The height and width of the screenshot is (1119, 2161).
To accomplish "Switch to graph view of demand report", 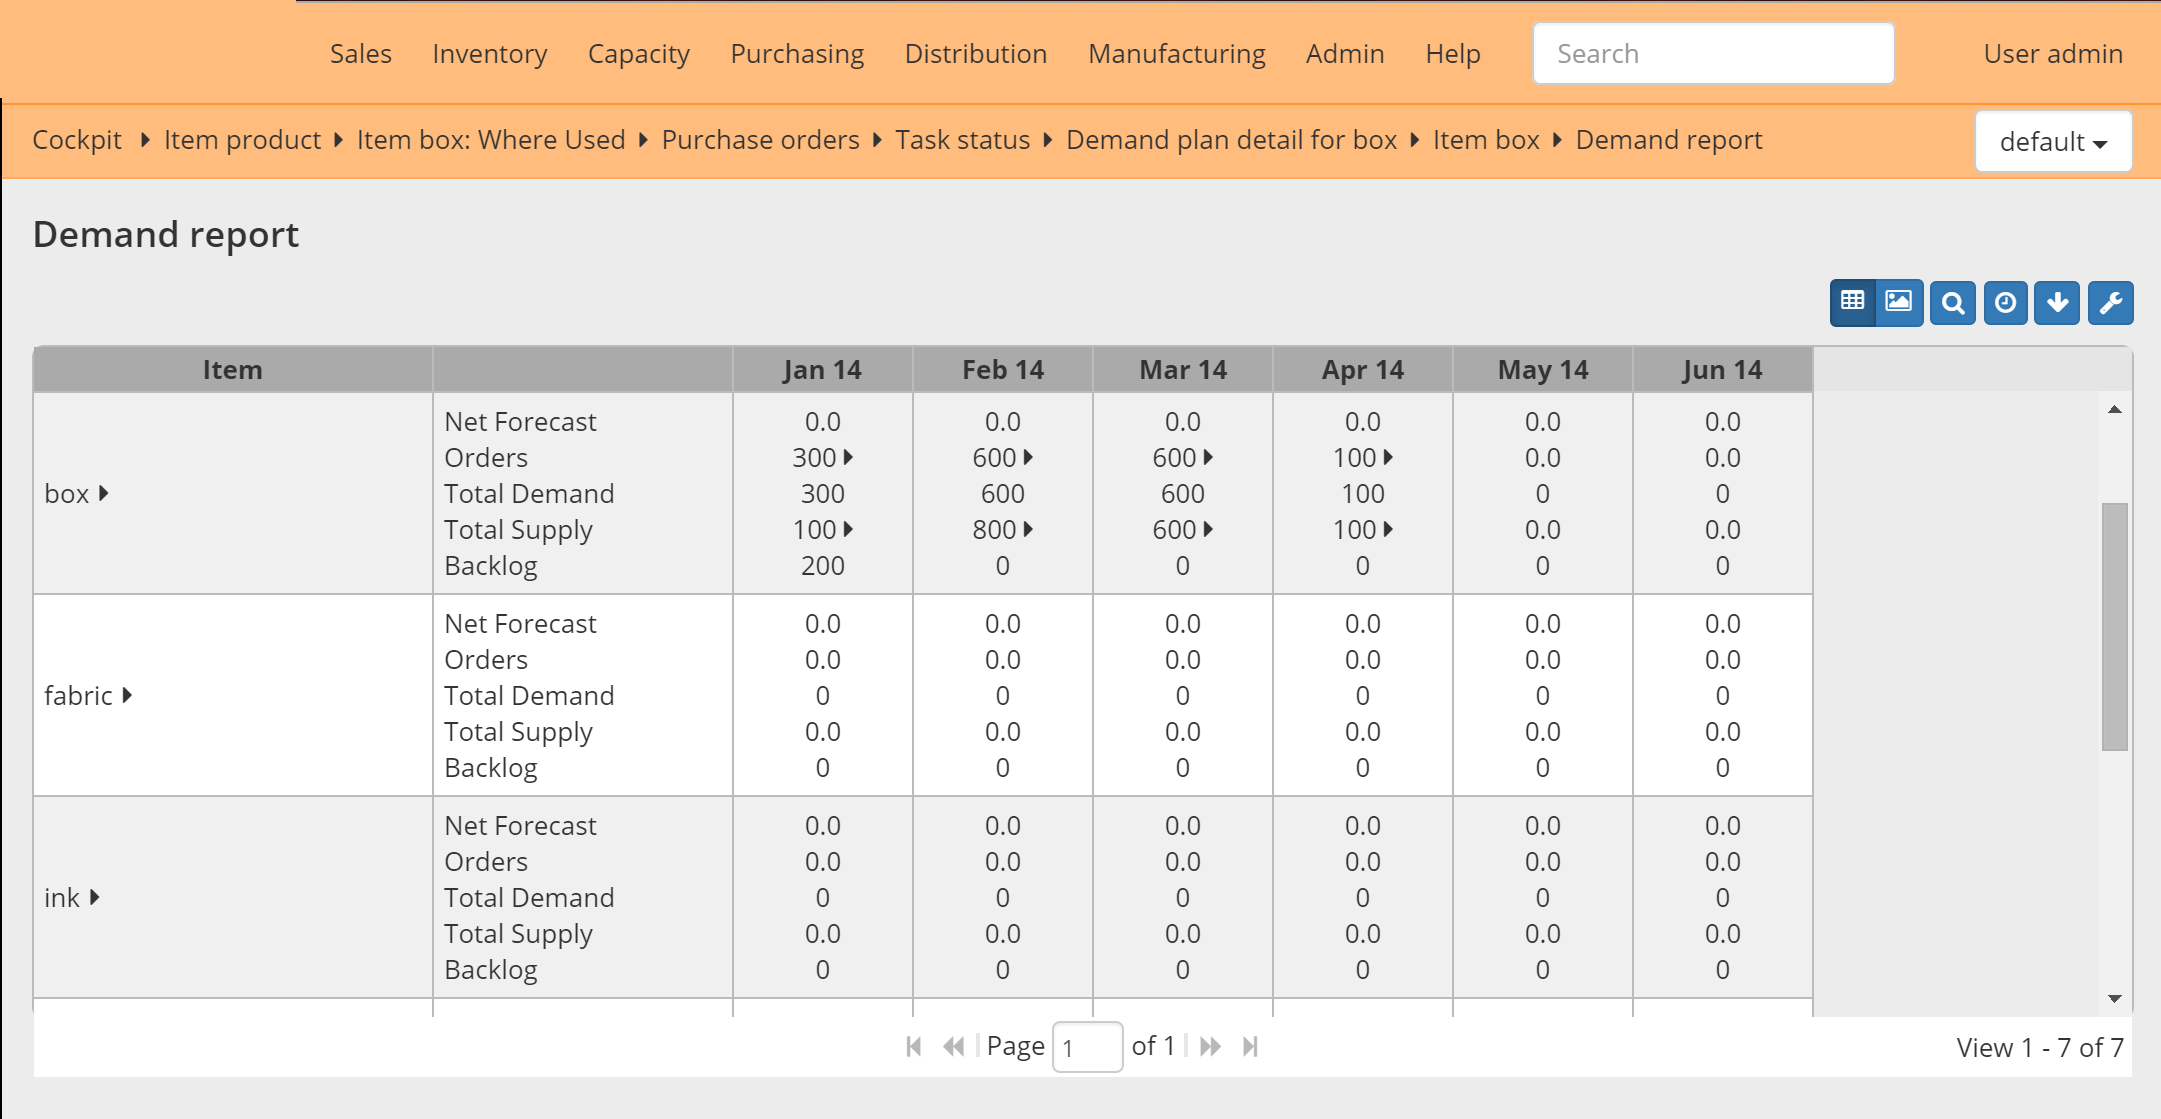I will pos(1898,302).
